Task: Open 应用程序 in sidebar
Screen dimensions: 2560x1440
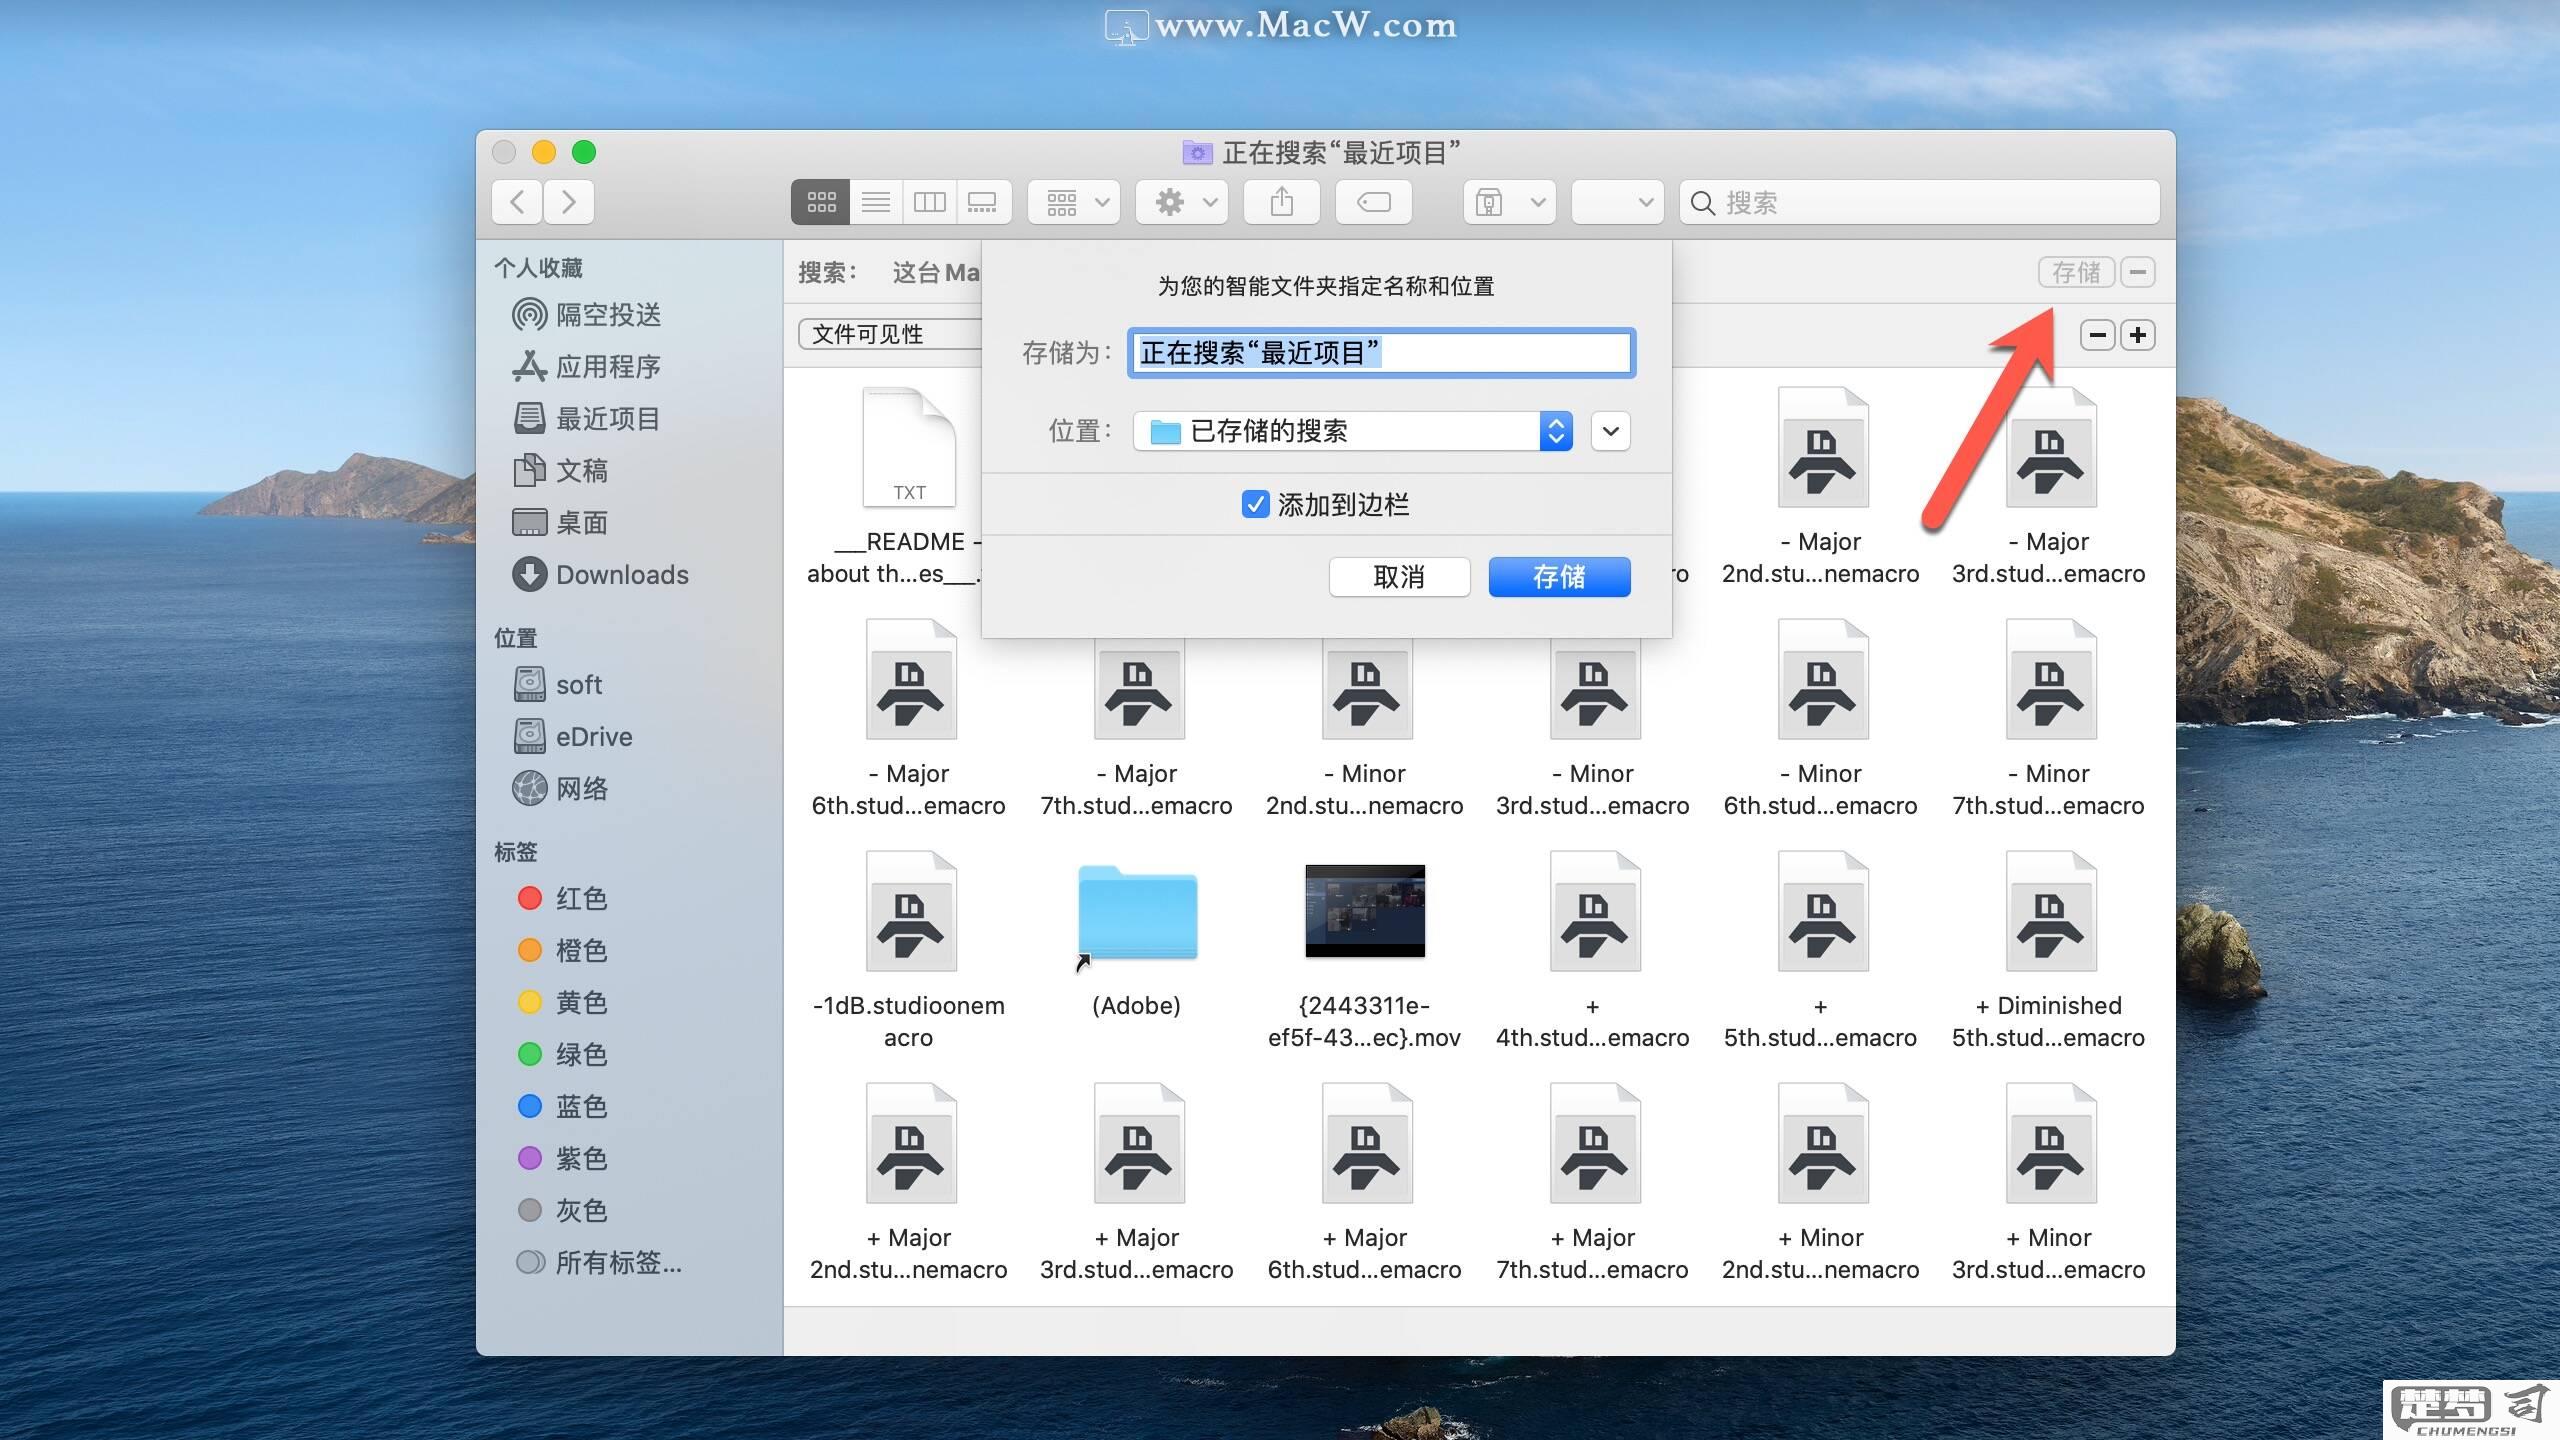Action: click(587, 367)
